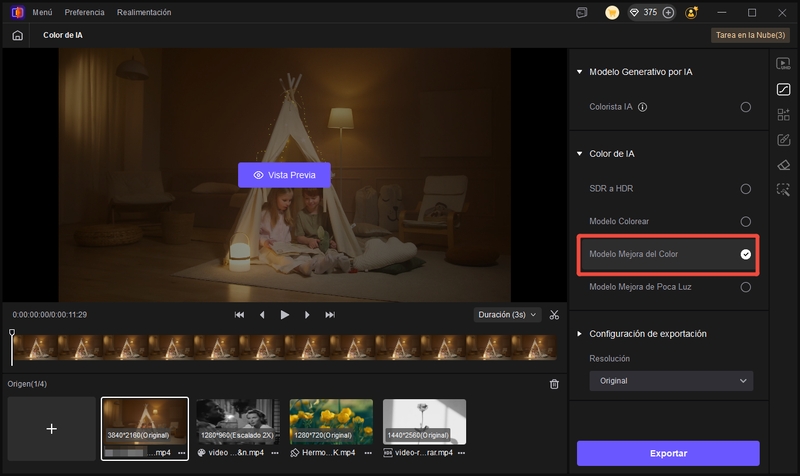800x476 pixels.
Task: Select the eraser tool in right sidebar
Action: pyautogui.click(x=783, y=164)
